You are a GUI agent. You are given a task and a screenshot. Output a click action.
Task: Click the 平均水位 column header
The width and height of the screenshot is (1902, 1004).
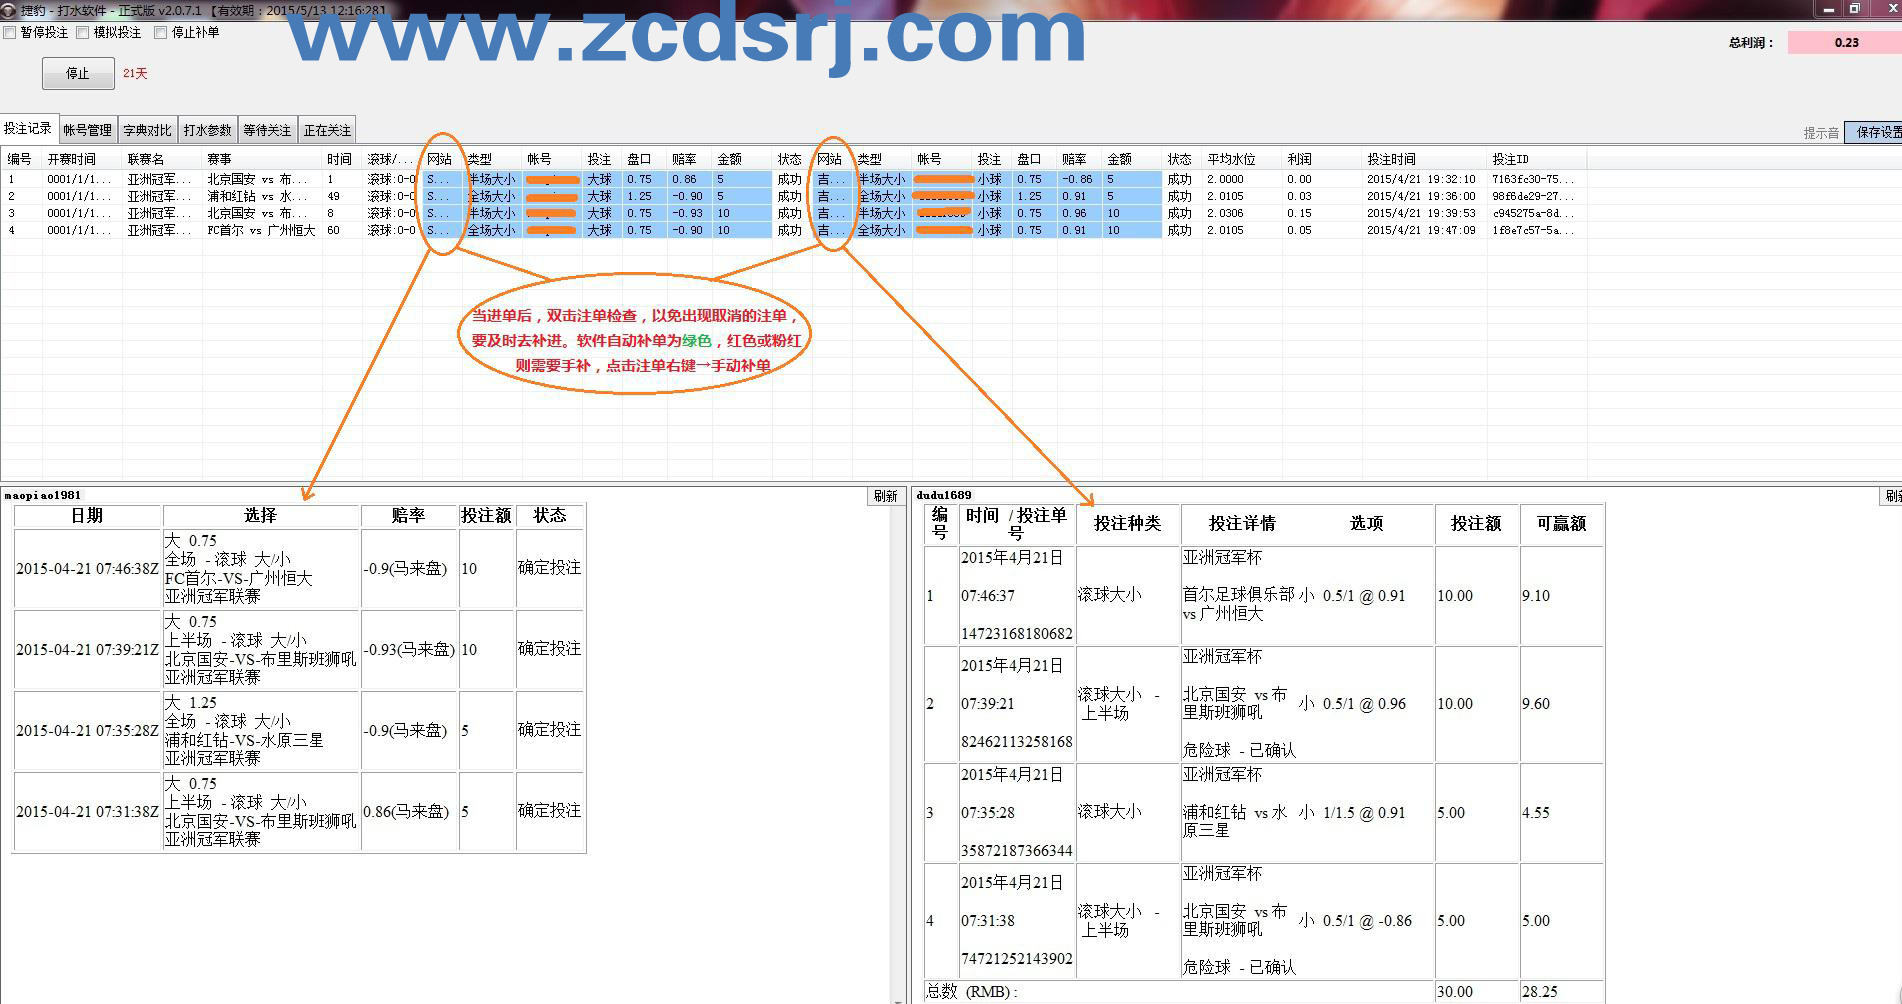[x=1230, y=159]
